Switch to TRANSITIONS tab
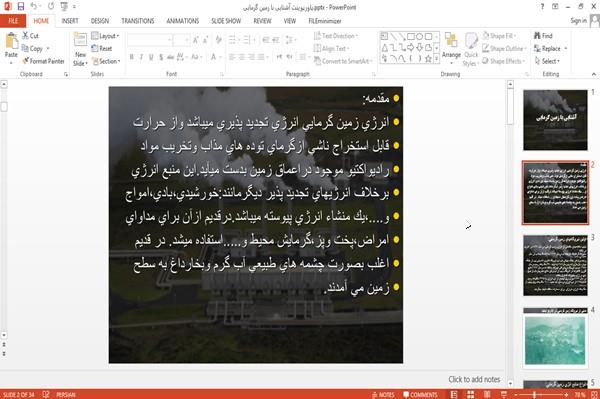 coord(138,21)
